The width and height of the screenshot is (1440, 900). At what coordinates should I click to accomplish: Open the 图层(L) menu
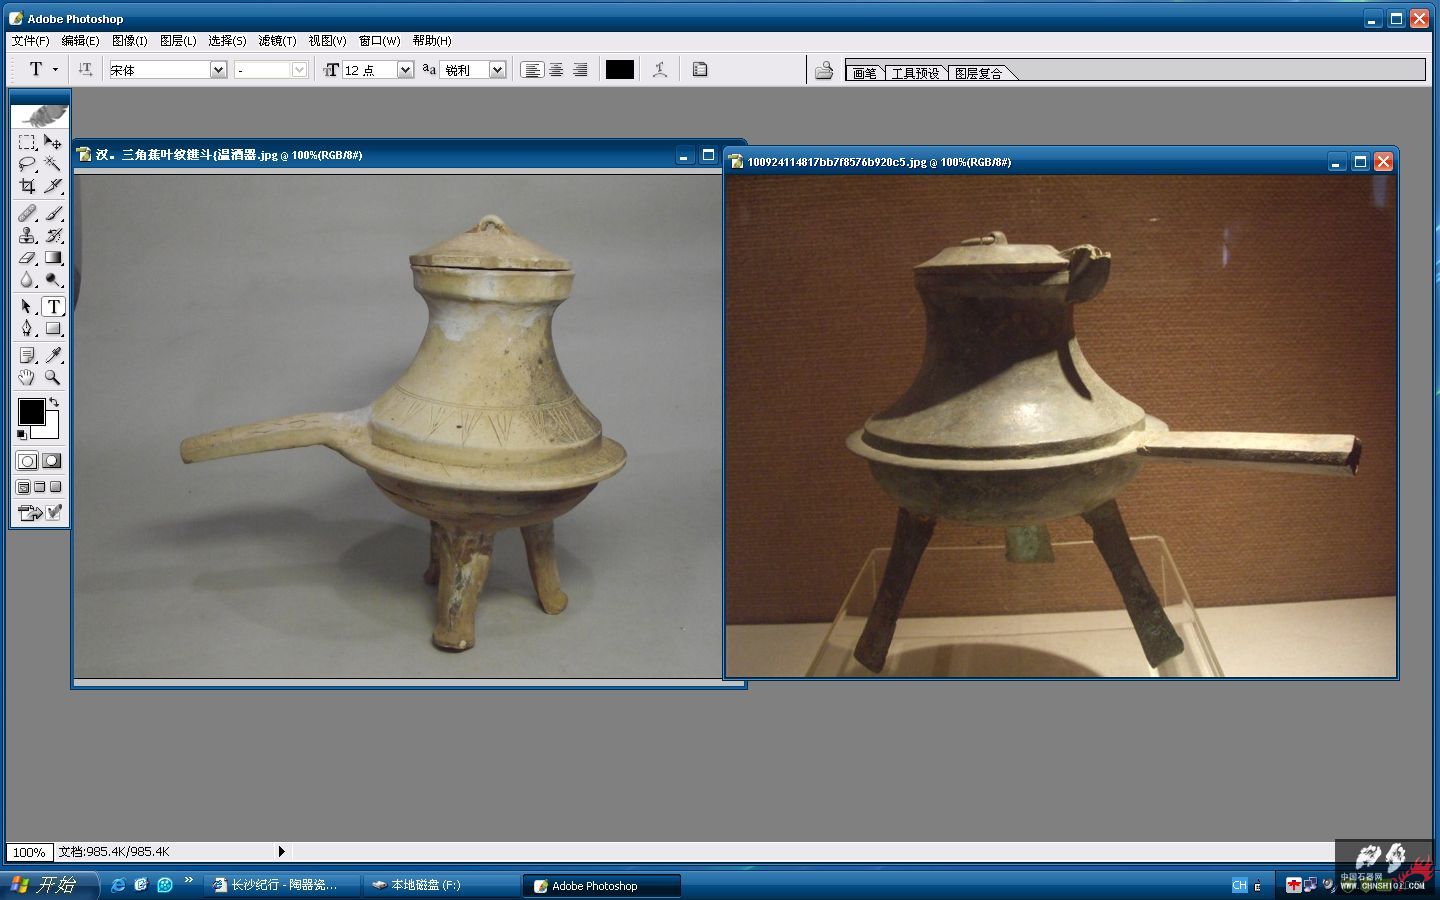[178, 41]
